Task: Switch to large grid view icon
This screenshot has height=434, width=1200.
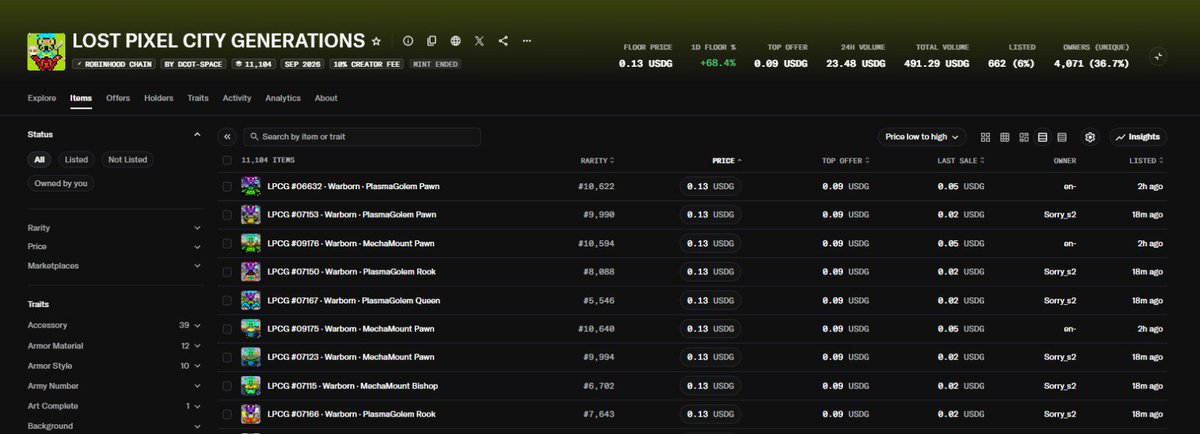Action: pyautogui.click(x=986, y=137)
